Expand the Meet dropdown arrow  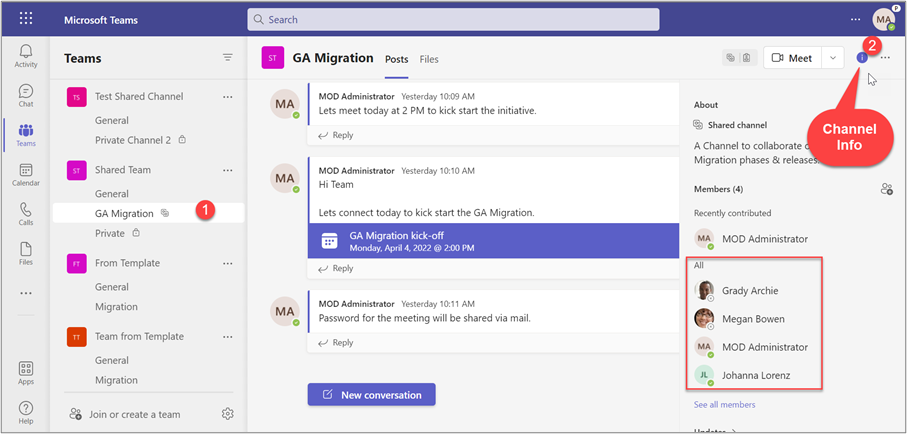coord(833,58)
